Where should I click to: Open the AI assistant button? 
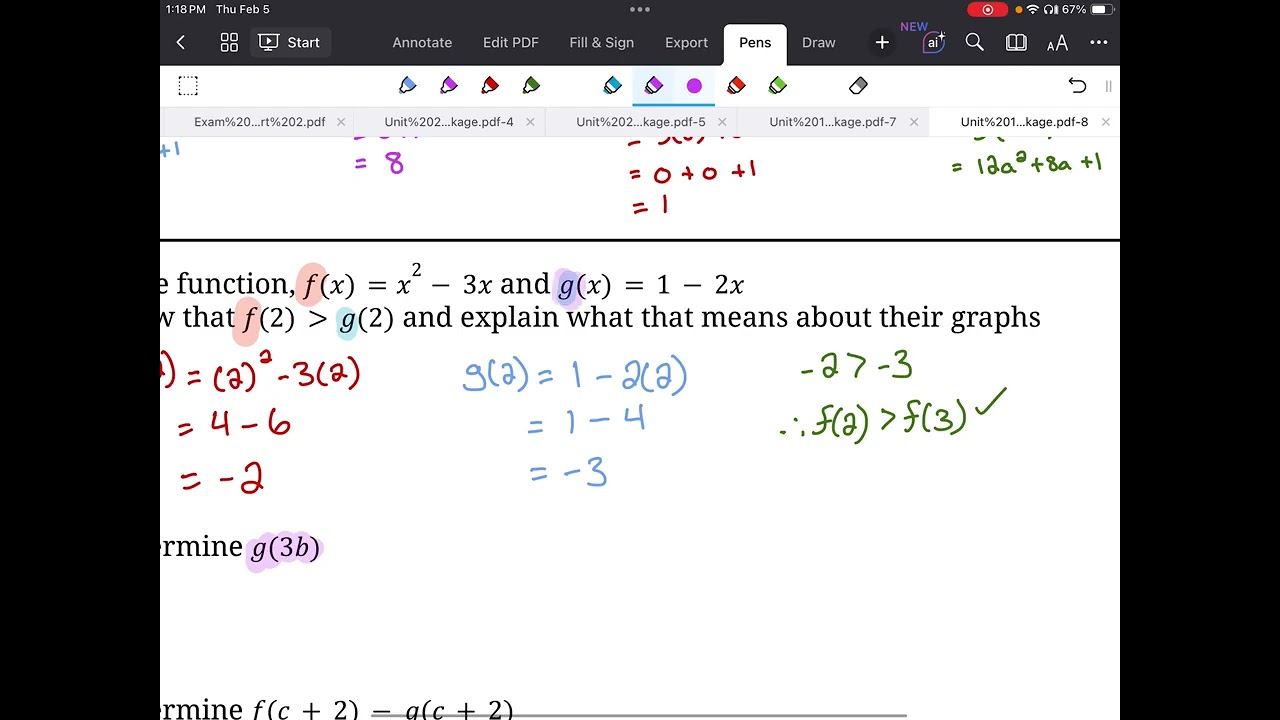(933, 42)
